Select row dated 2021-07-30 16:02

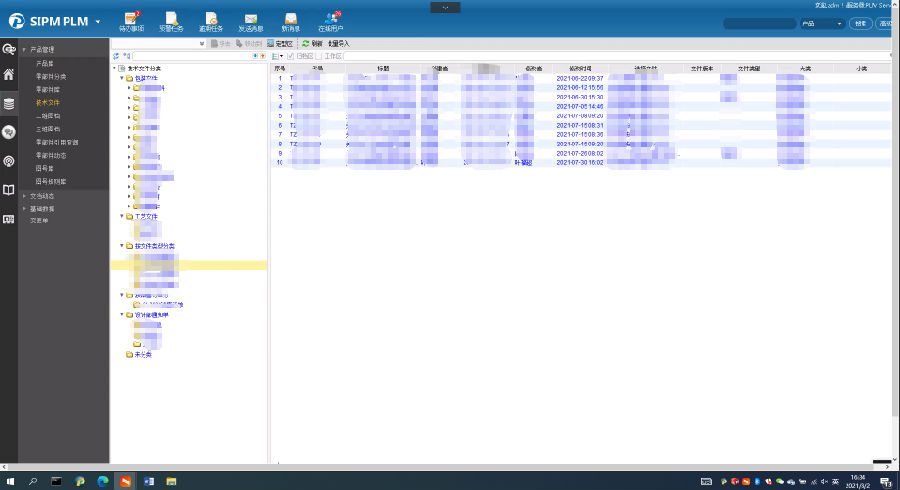click(580, 163)
